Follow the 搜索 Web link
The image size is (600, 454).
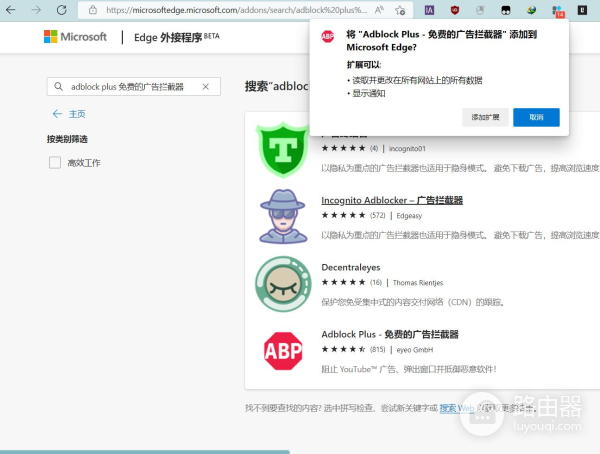click(457, 408)
